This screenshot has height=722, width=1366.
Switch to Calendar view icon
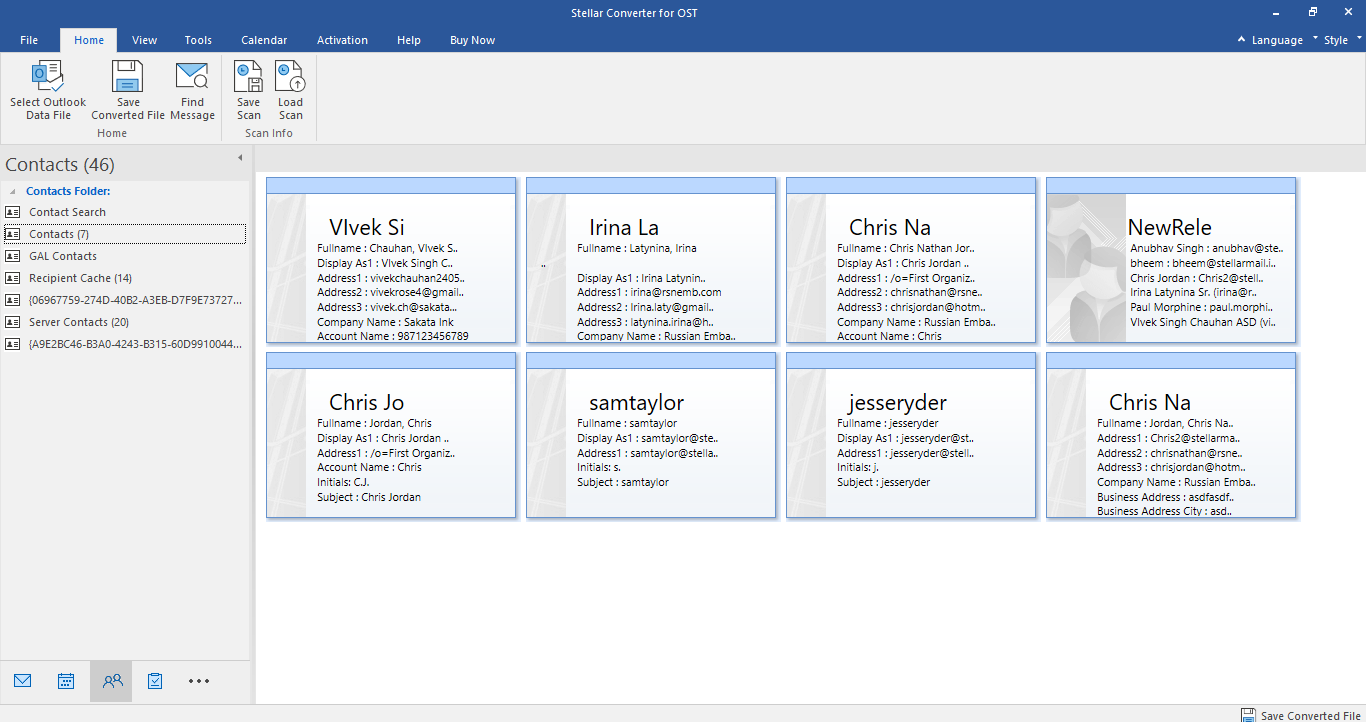coord(66,681)
